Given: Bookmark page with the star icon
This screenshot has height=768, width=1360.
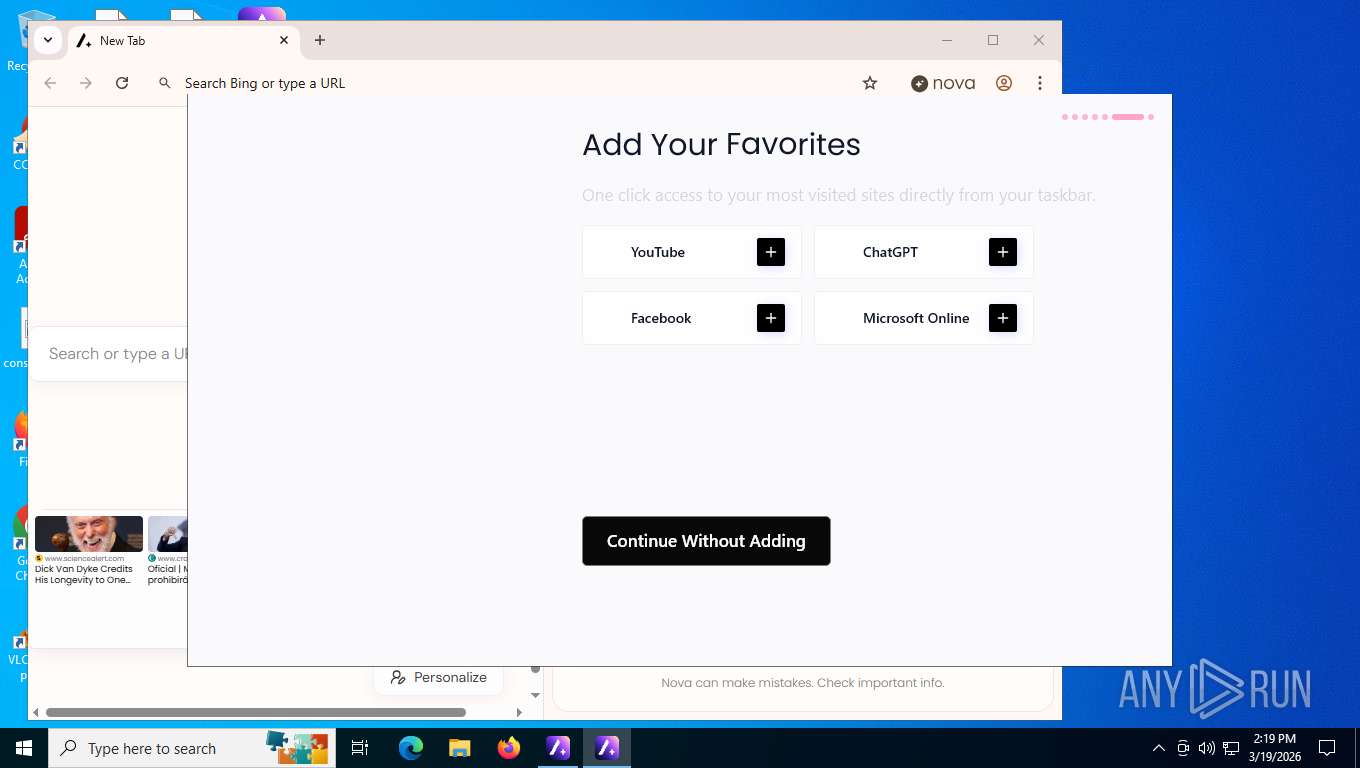Looking at the screenshot, I should point(870,83).
